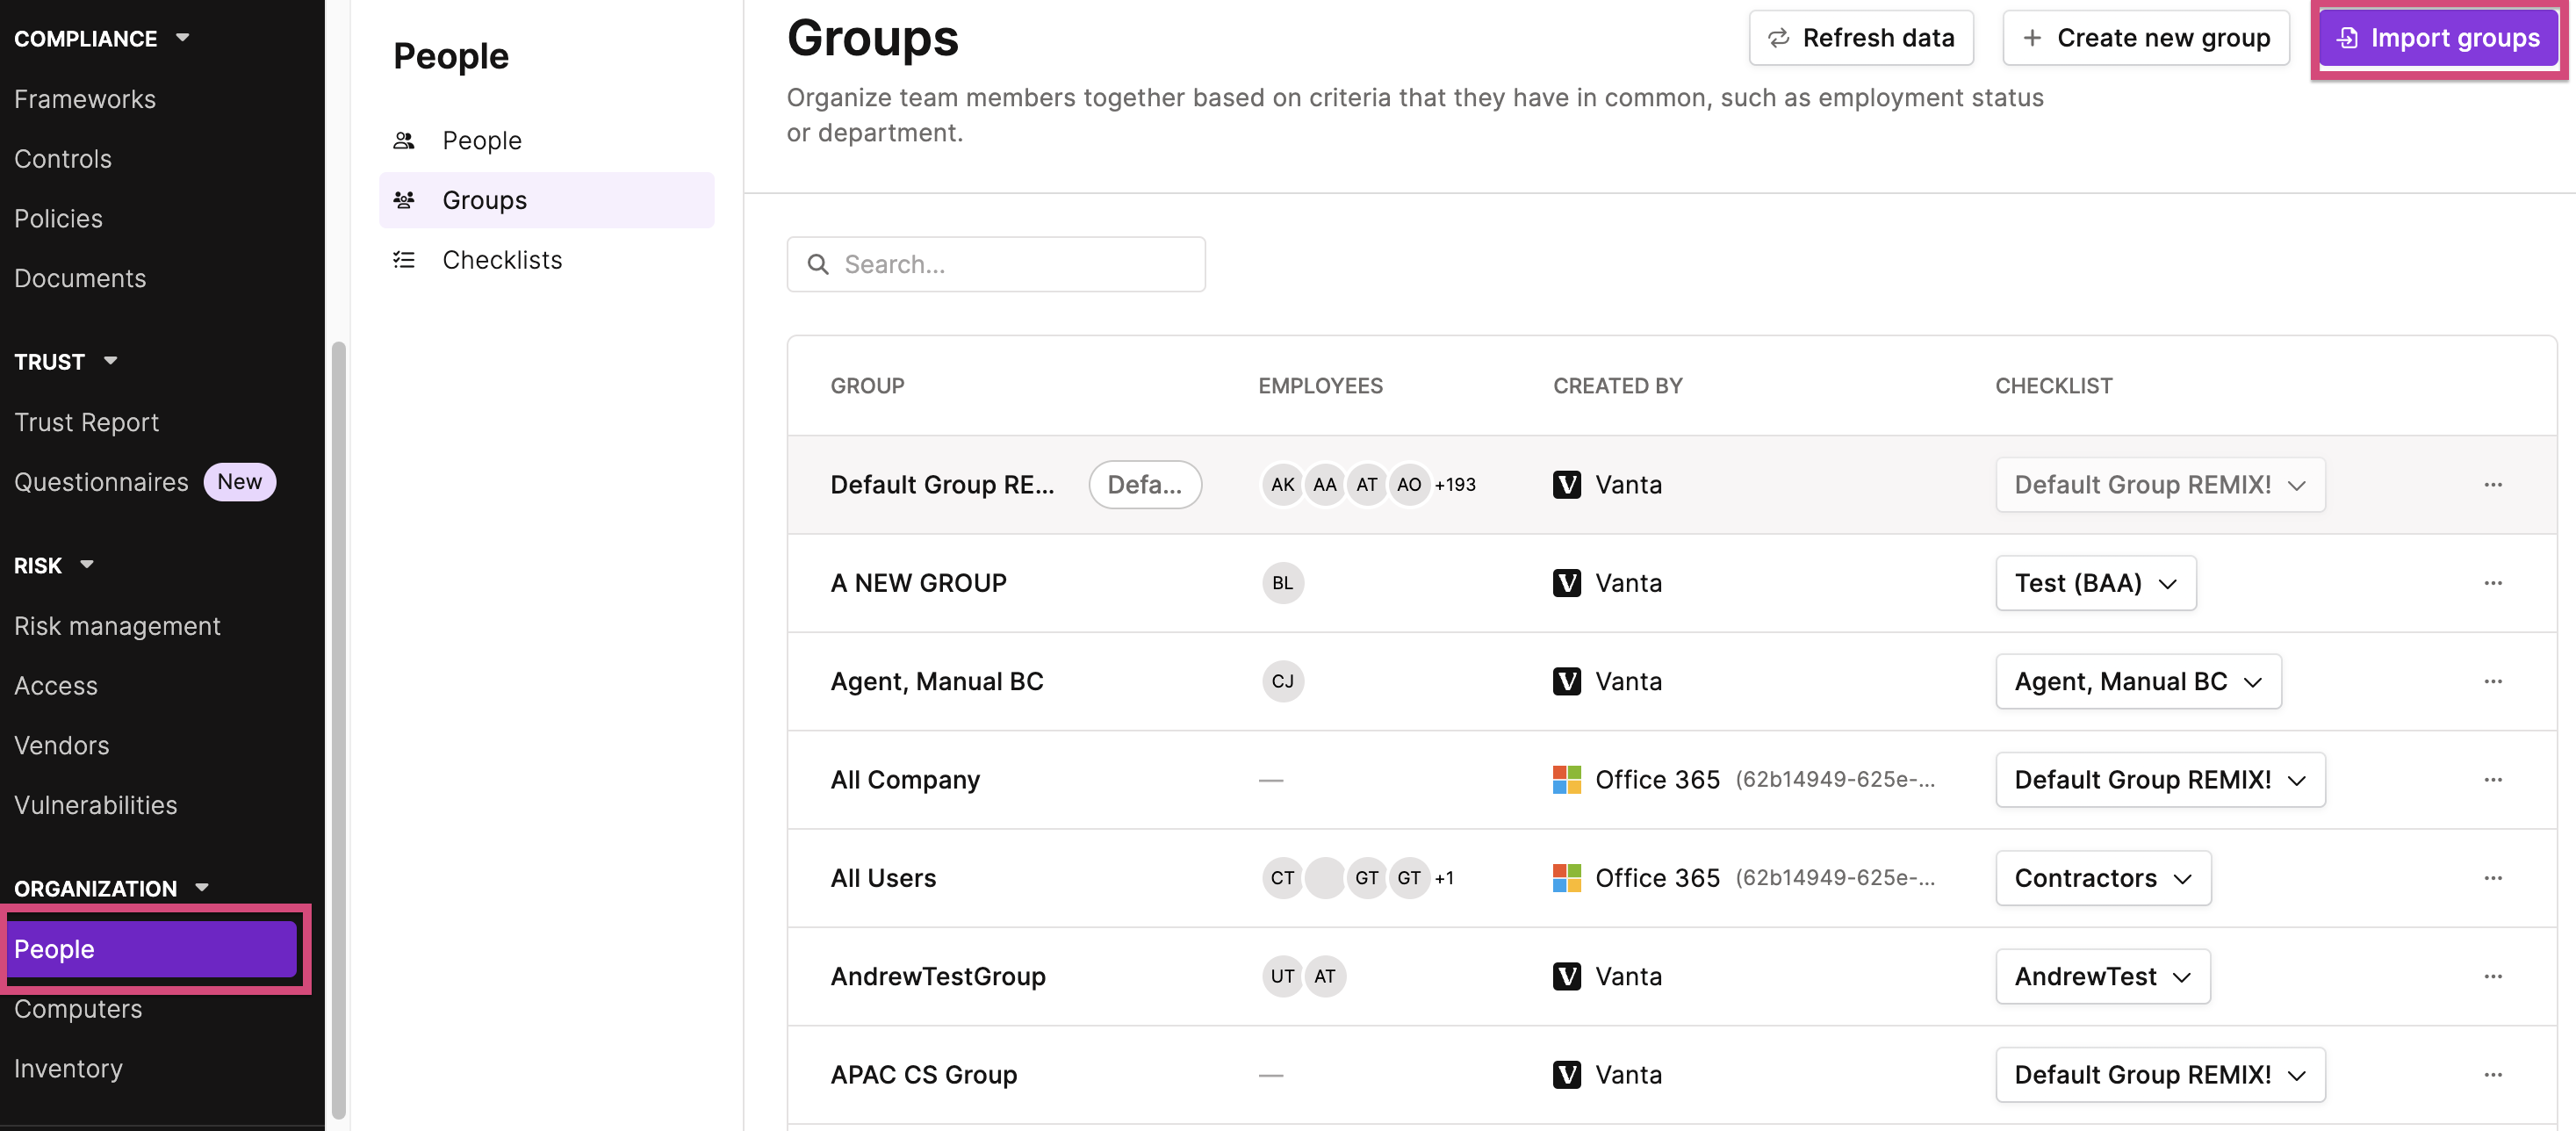The height and width of the screenshot is (1131, 2576).
Task: Click the Vanta logo in A NEW GROUP row
Action: 1566,583
